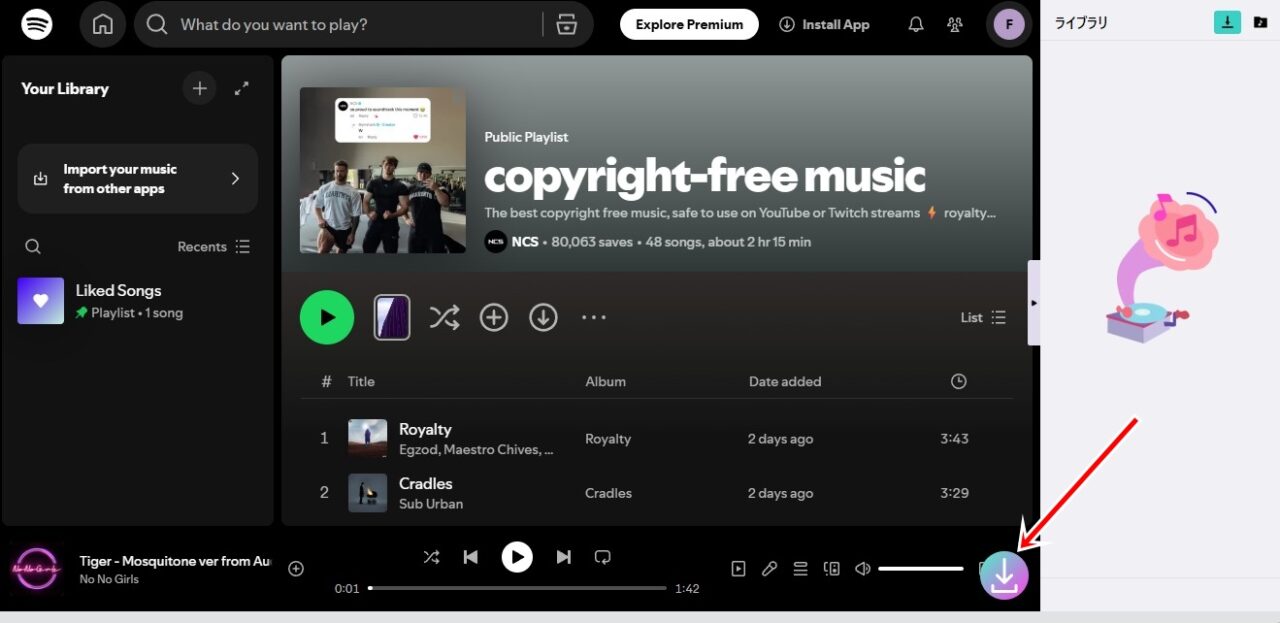Mute the volume speaker icon

pos(862,569)
